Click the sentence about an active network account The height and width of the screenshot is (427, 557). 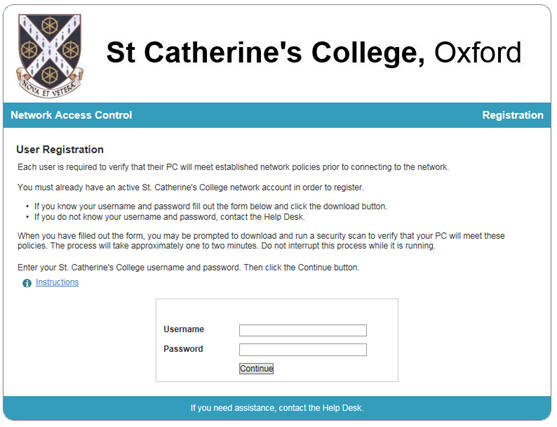tap(190, 187)
